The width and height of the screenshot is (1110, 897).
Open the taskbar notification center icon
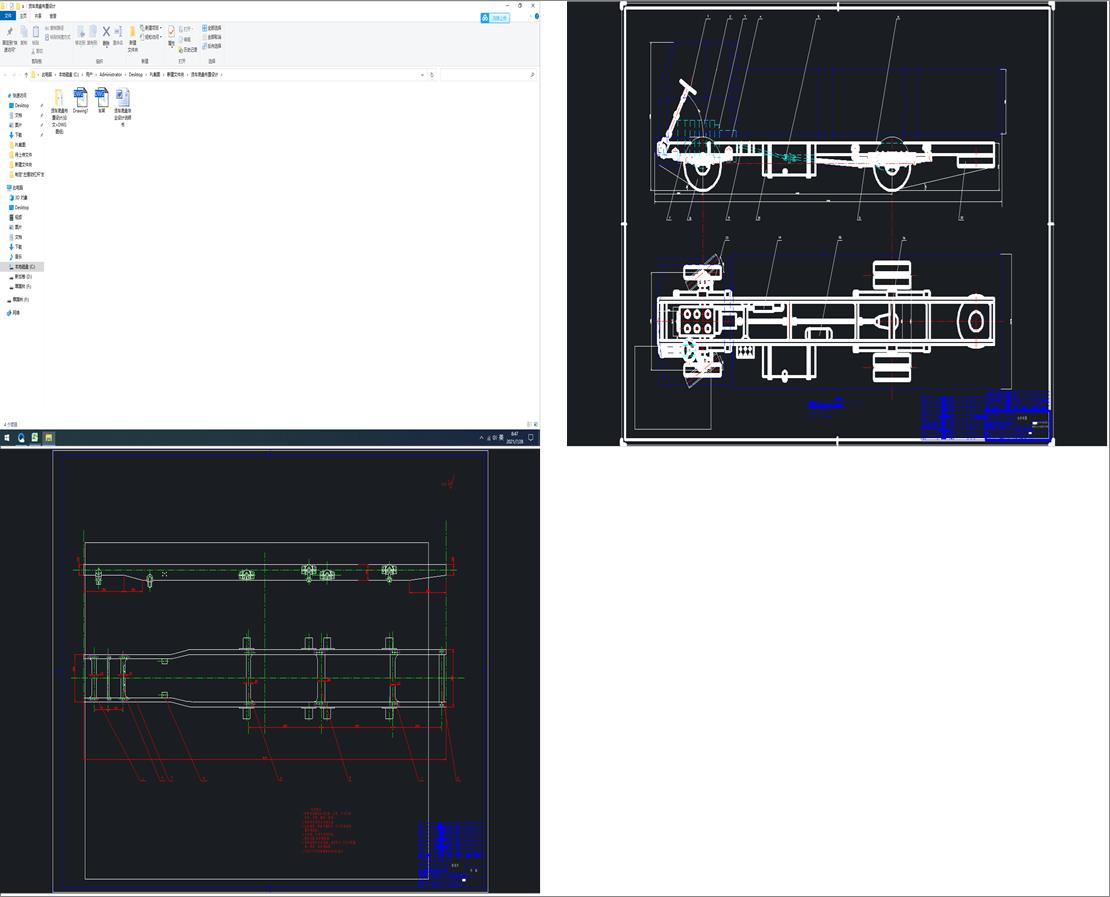point(531,438)
